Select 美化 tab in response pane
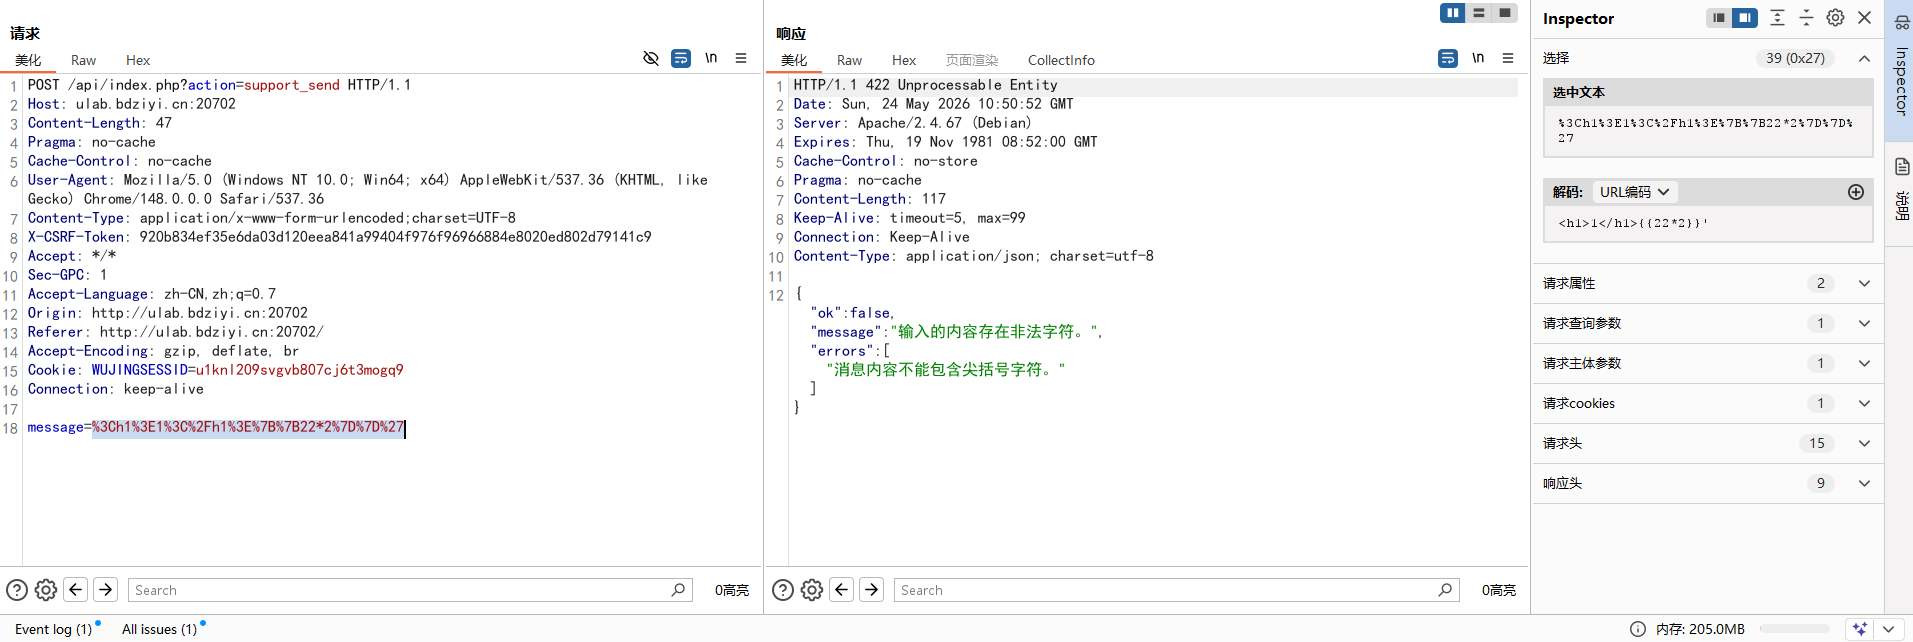This screenshot has height=642, width=1913. (x=794, y=60)
